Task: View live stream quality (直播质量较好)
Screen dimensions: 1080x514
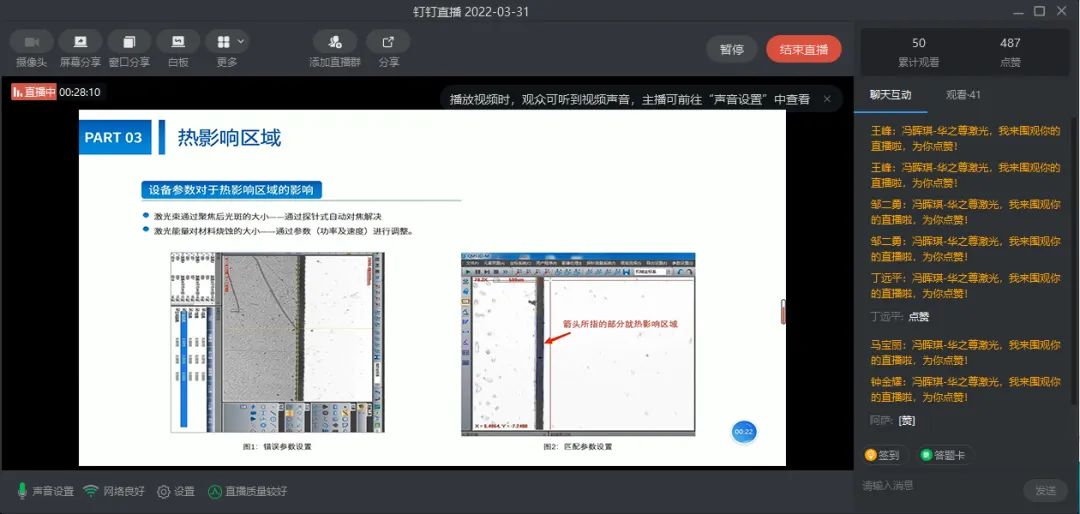Action: (x=215, y=491)
